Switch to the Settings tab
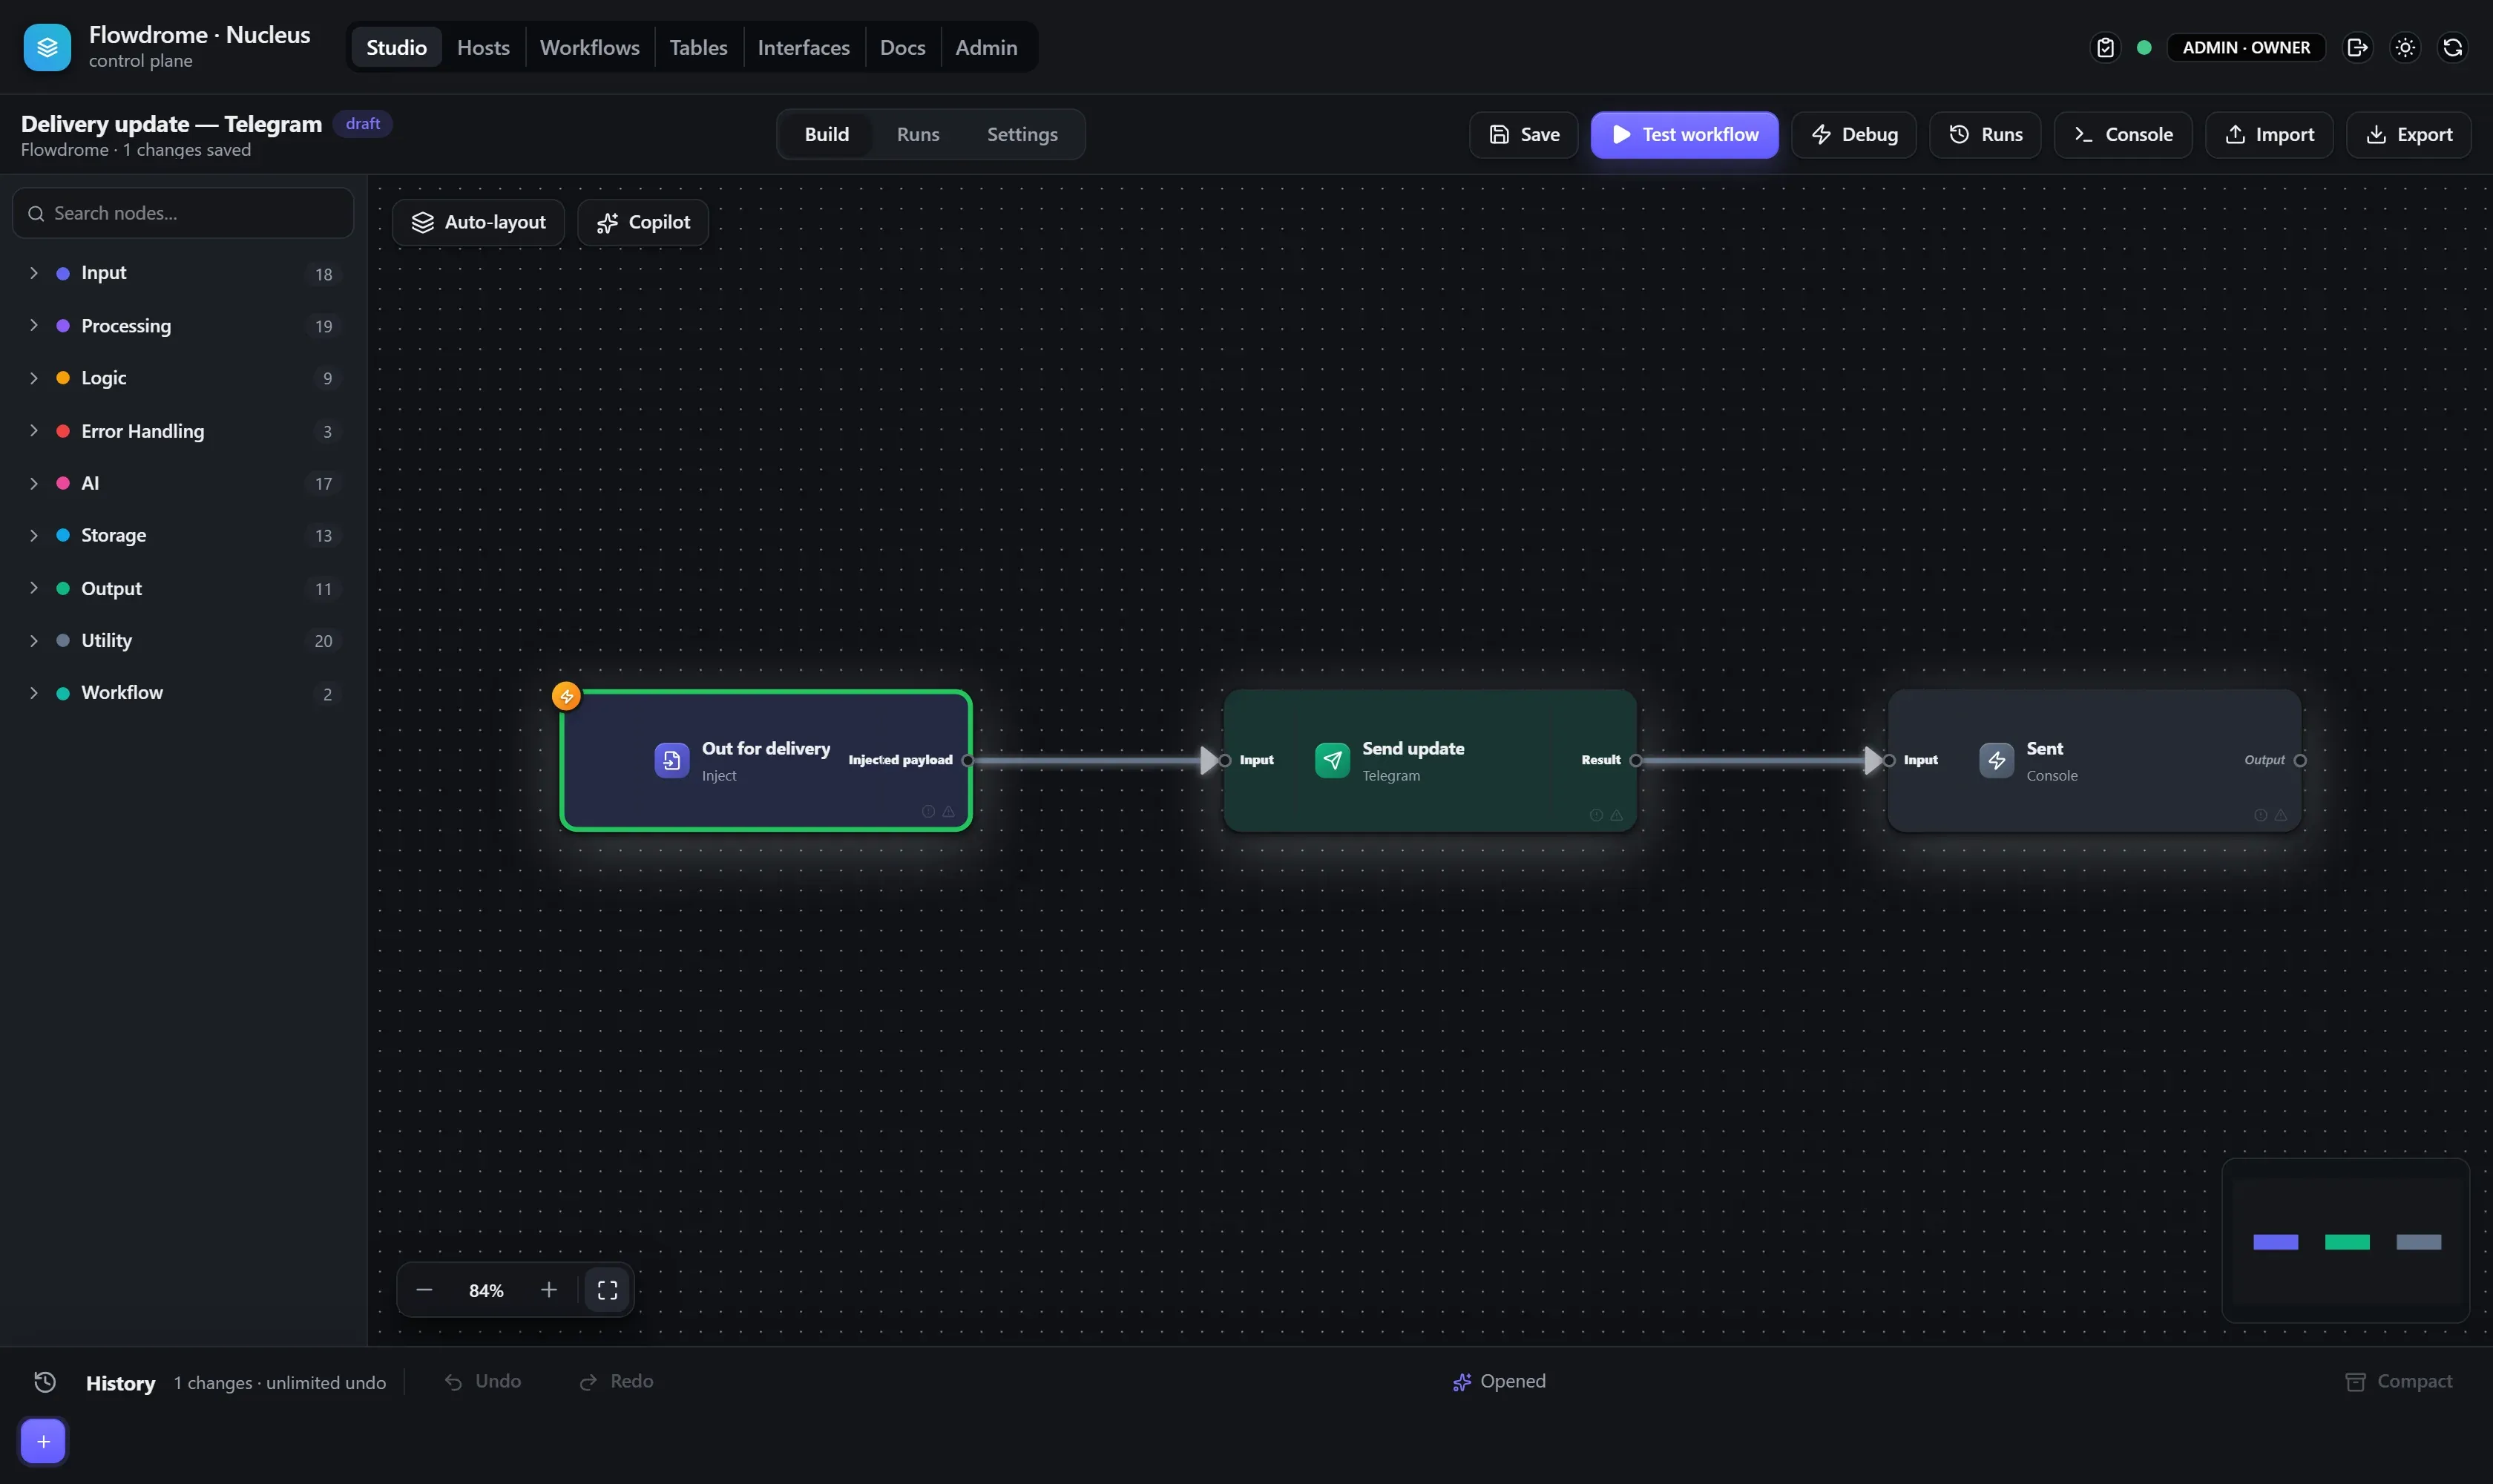2493x1484 pixels. tap(1021, 134)
